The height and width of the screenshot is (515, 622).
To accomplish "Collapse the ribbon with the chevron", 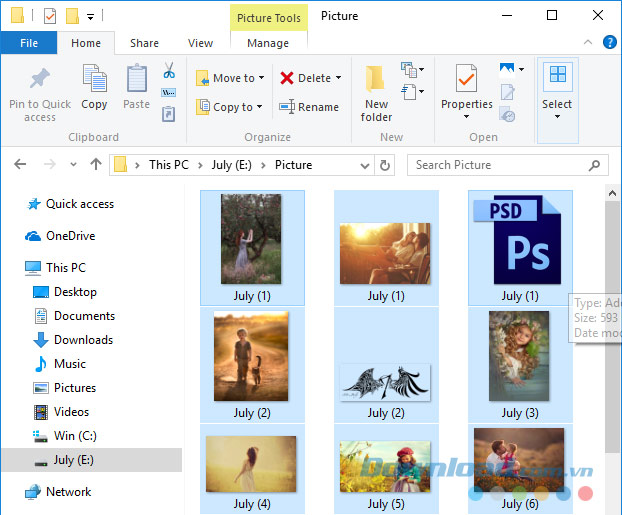I will pos(588,42).
